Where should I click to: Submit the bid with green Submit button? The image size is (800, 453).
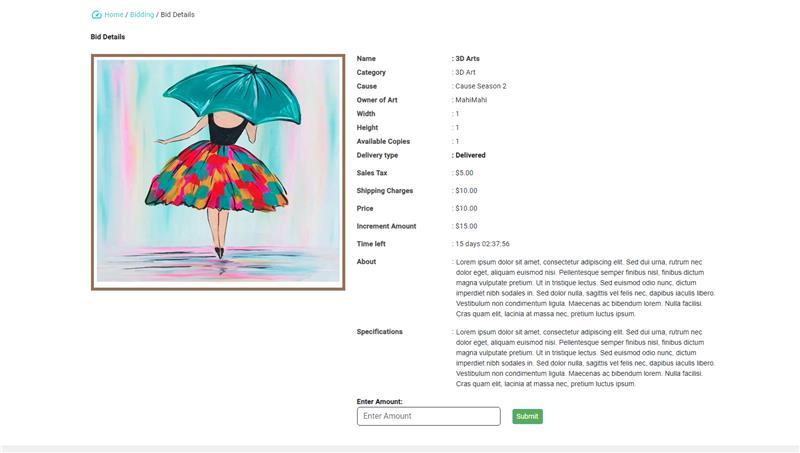click(x=527, y=416)
